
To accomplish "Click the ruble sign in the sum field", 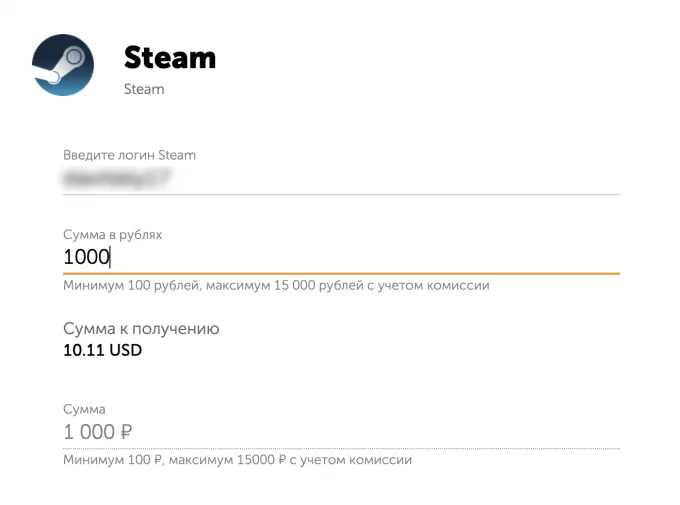I will (x=125, y=432).
